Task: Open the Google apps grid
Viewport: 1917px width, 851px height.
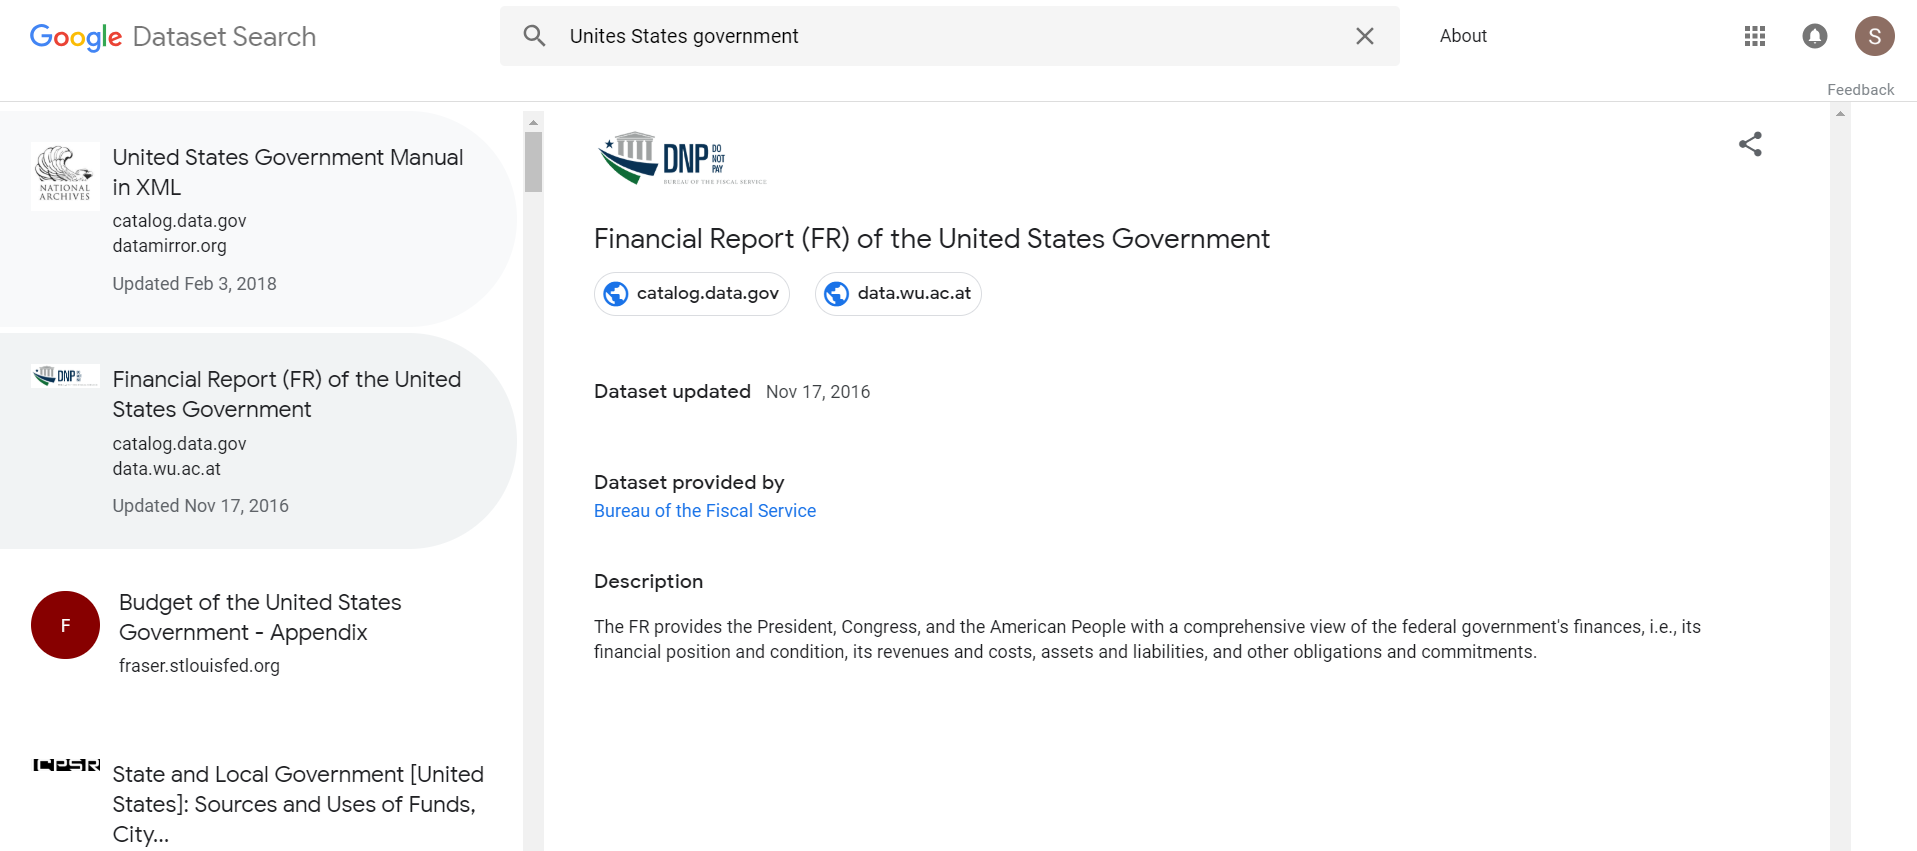Action: click(x=1754, y=36)
